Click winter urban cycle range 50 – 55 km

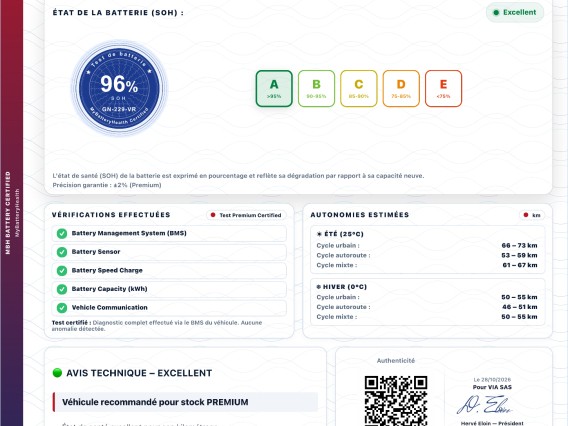[519, 297]
